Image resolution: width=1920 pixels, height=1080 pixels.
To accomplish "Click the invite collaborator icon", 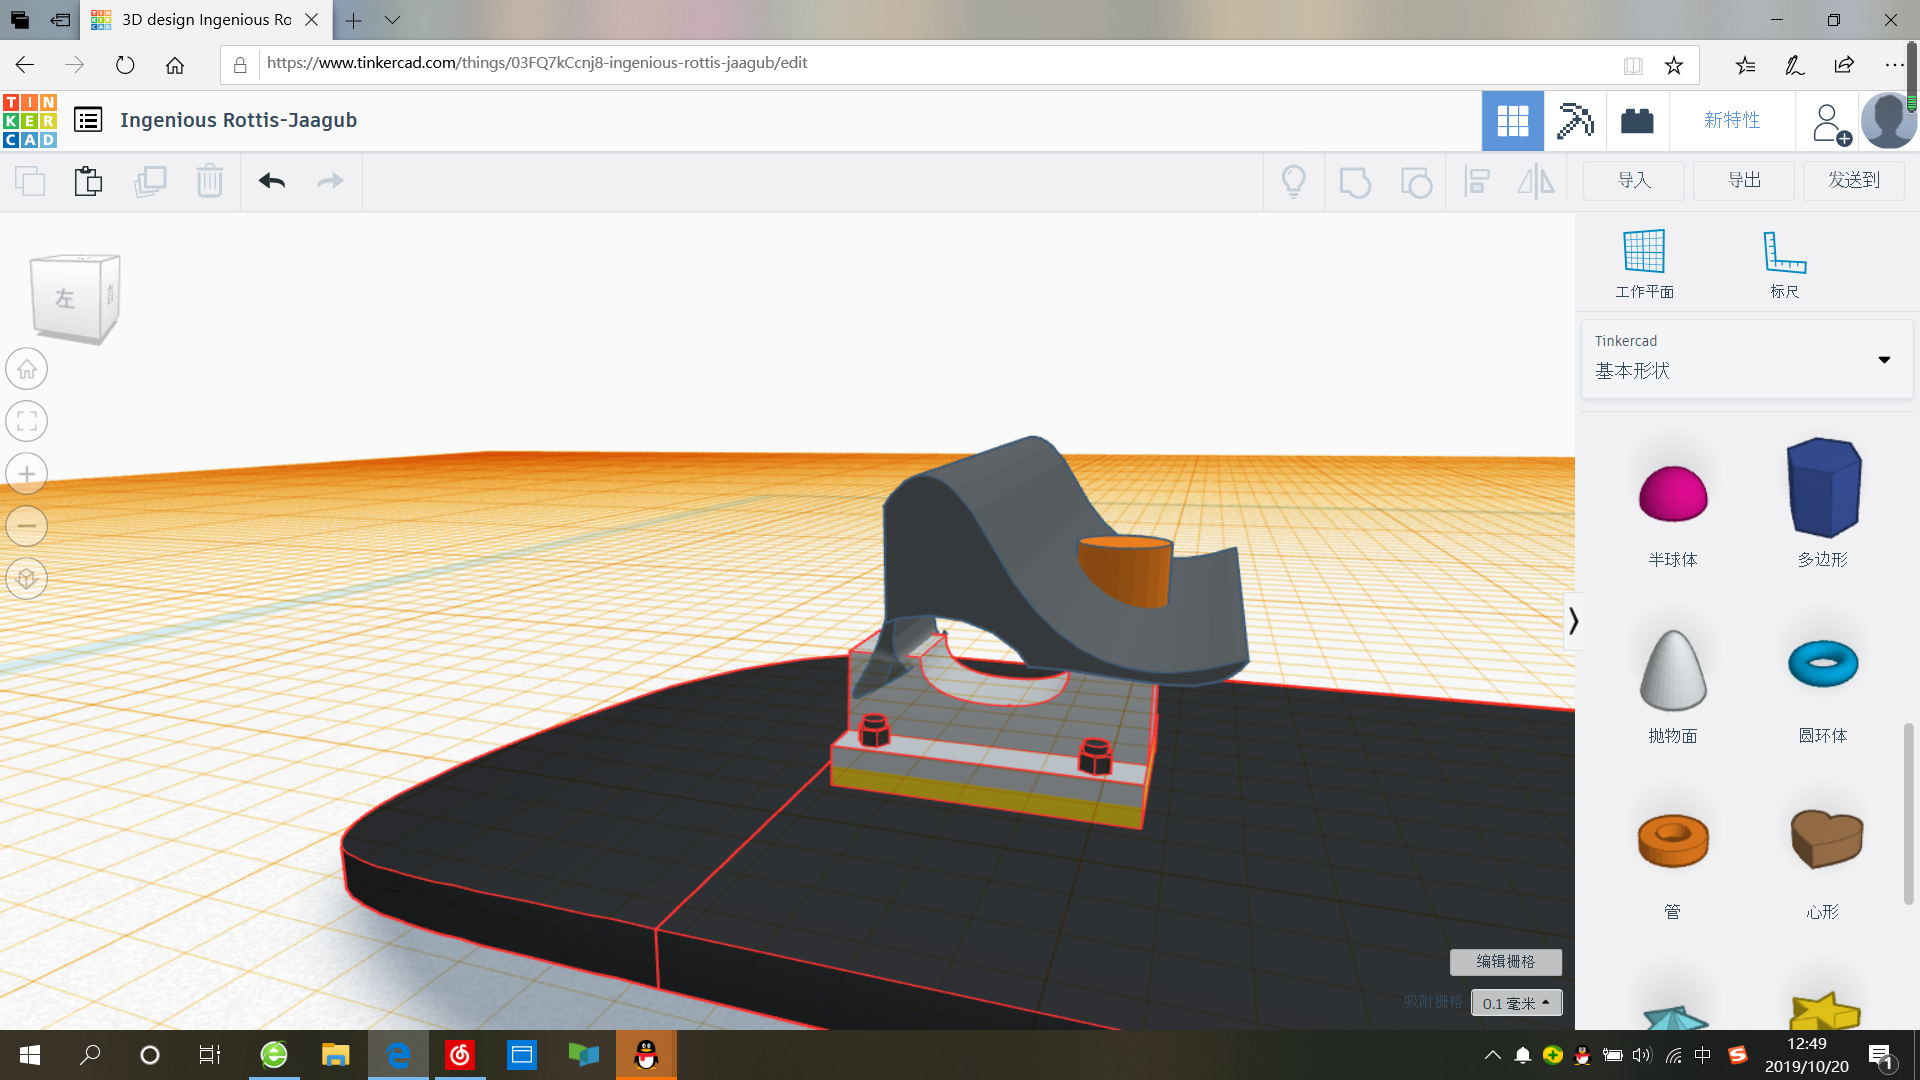I will (1830, 123).
